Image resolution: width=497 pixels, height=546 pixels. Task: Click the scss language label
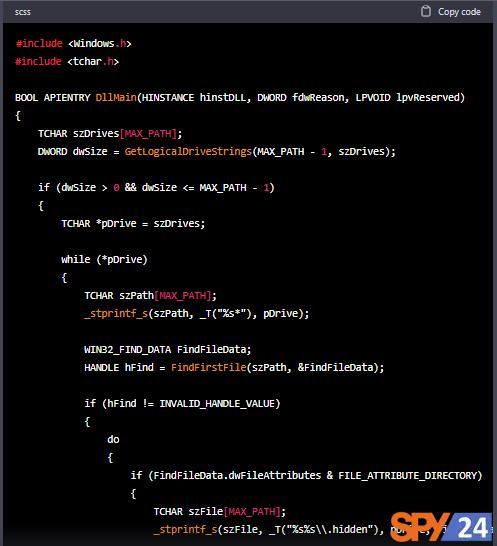[23, 12]
